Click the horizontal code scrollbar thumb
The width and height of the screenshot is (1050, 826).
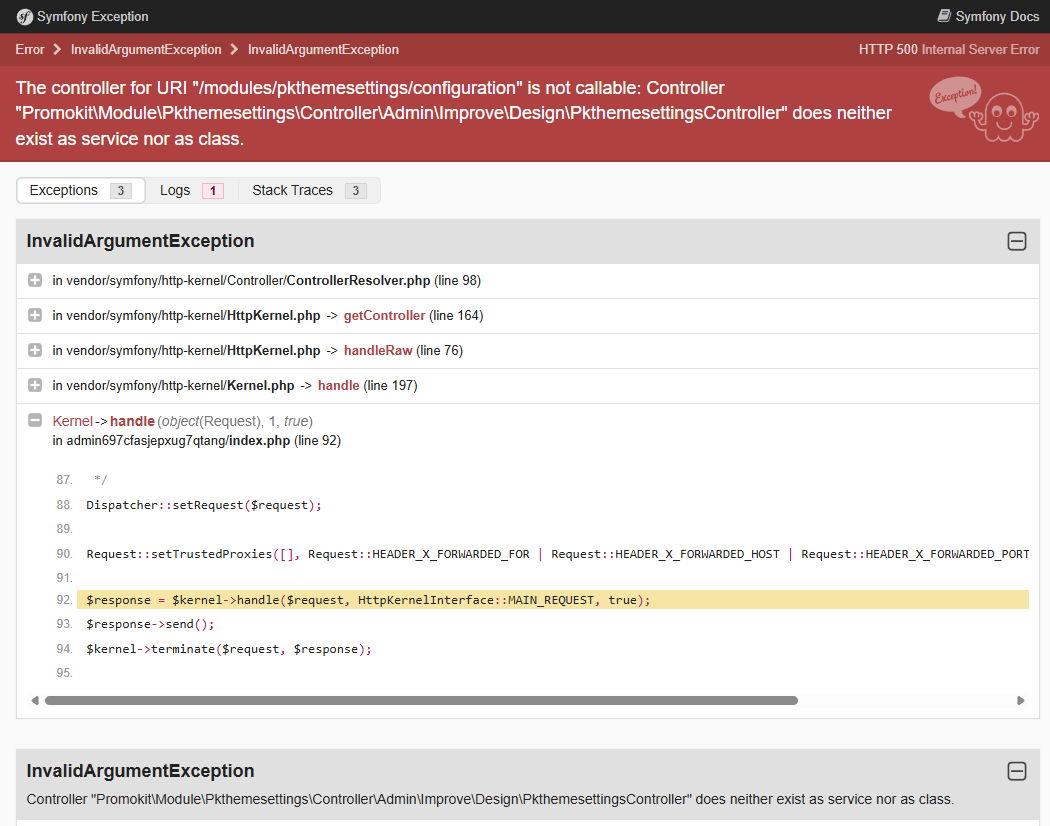click(x=421, y=701)
